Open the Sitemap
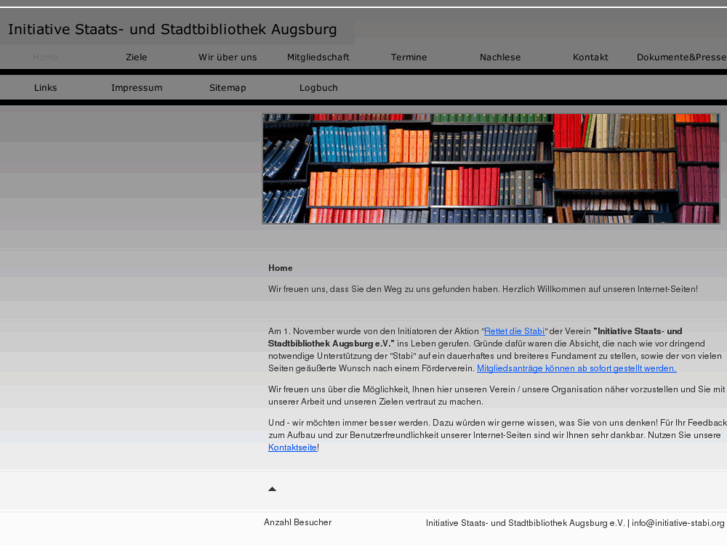Viewport: 727px width, 545px height. tap(227, 88)
